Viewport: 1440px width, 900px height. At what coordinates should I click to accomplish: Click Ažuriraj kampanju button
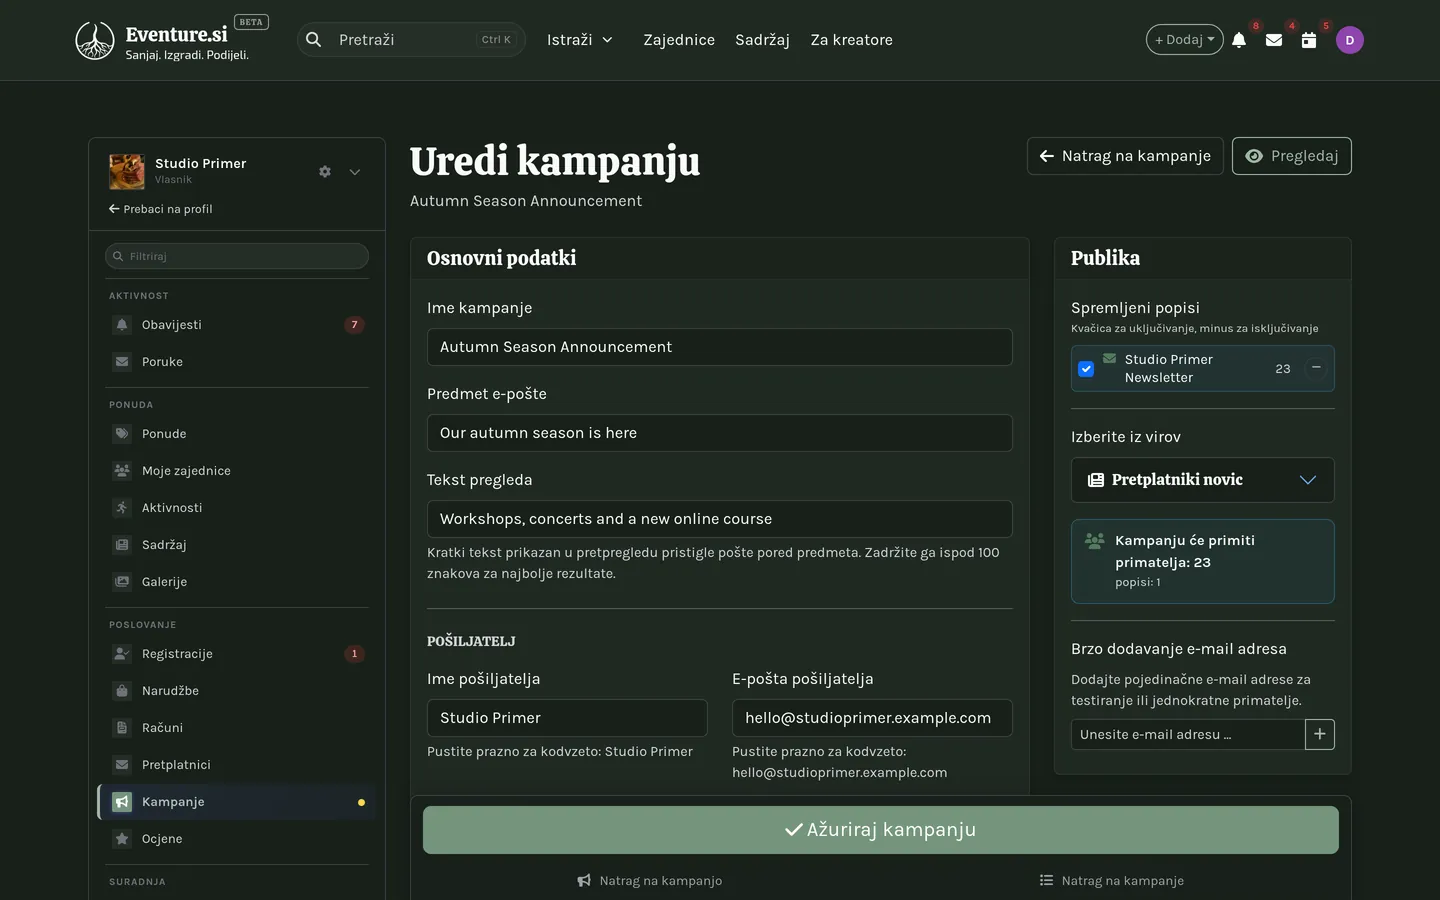click(881, 830)
